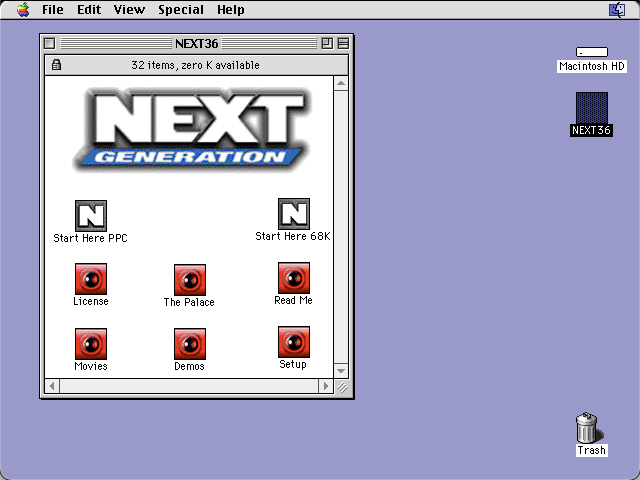640x480 pixels.
Task: Click the 'License' label text
Action: (91, 301)
